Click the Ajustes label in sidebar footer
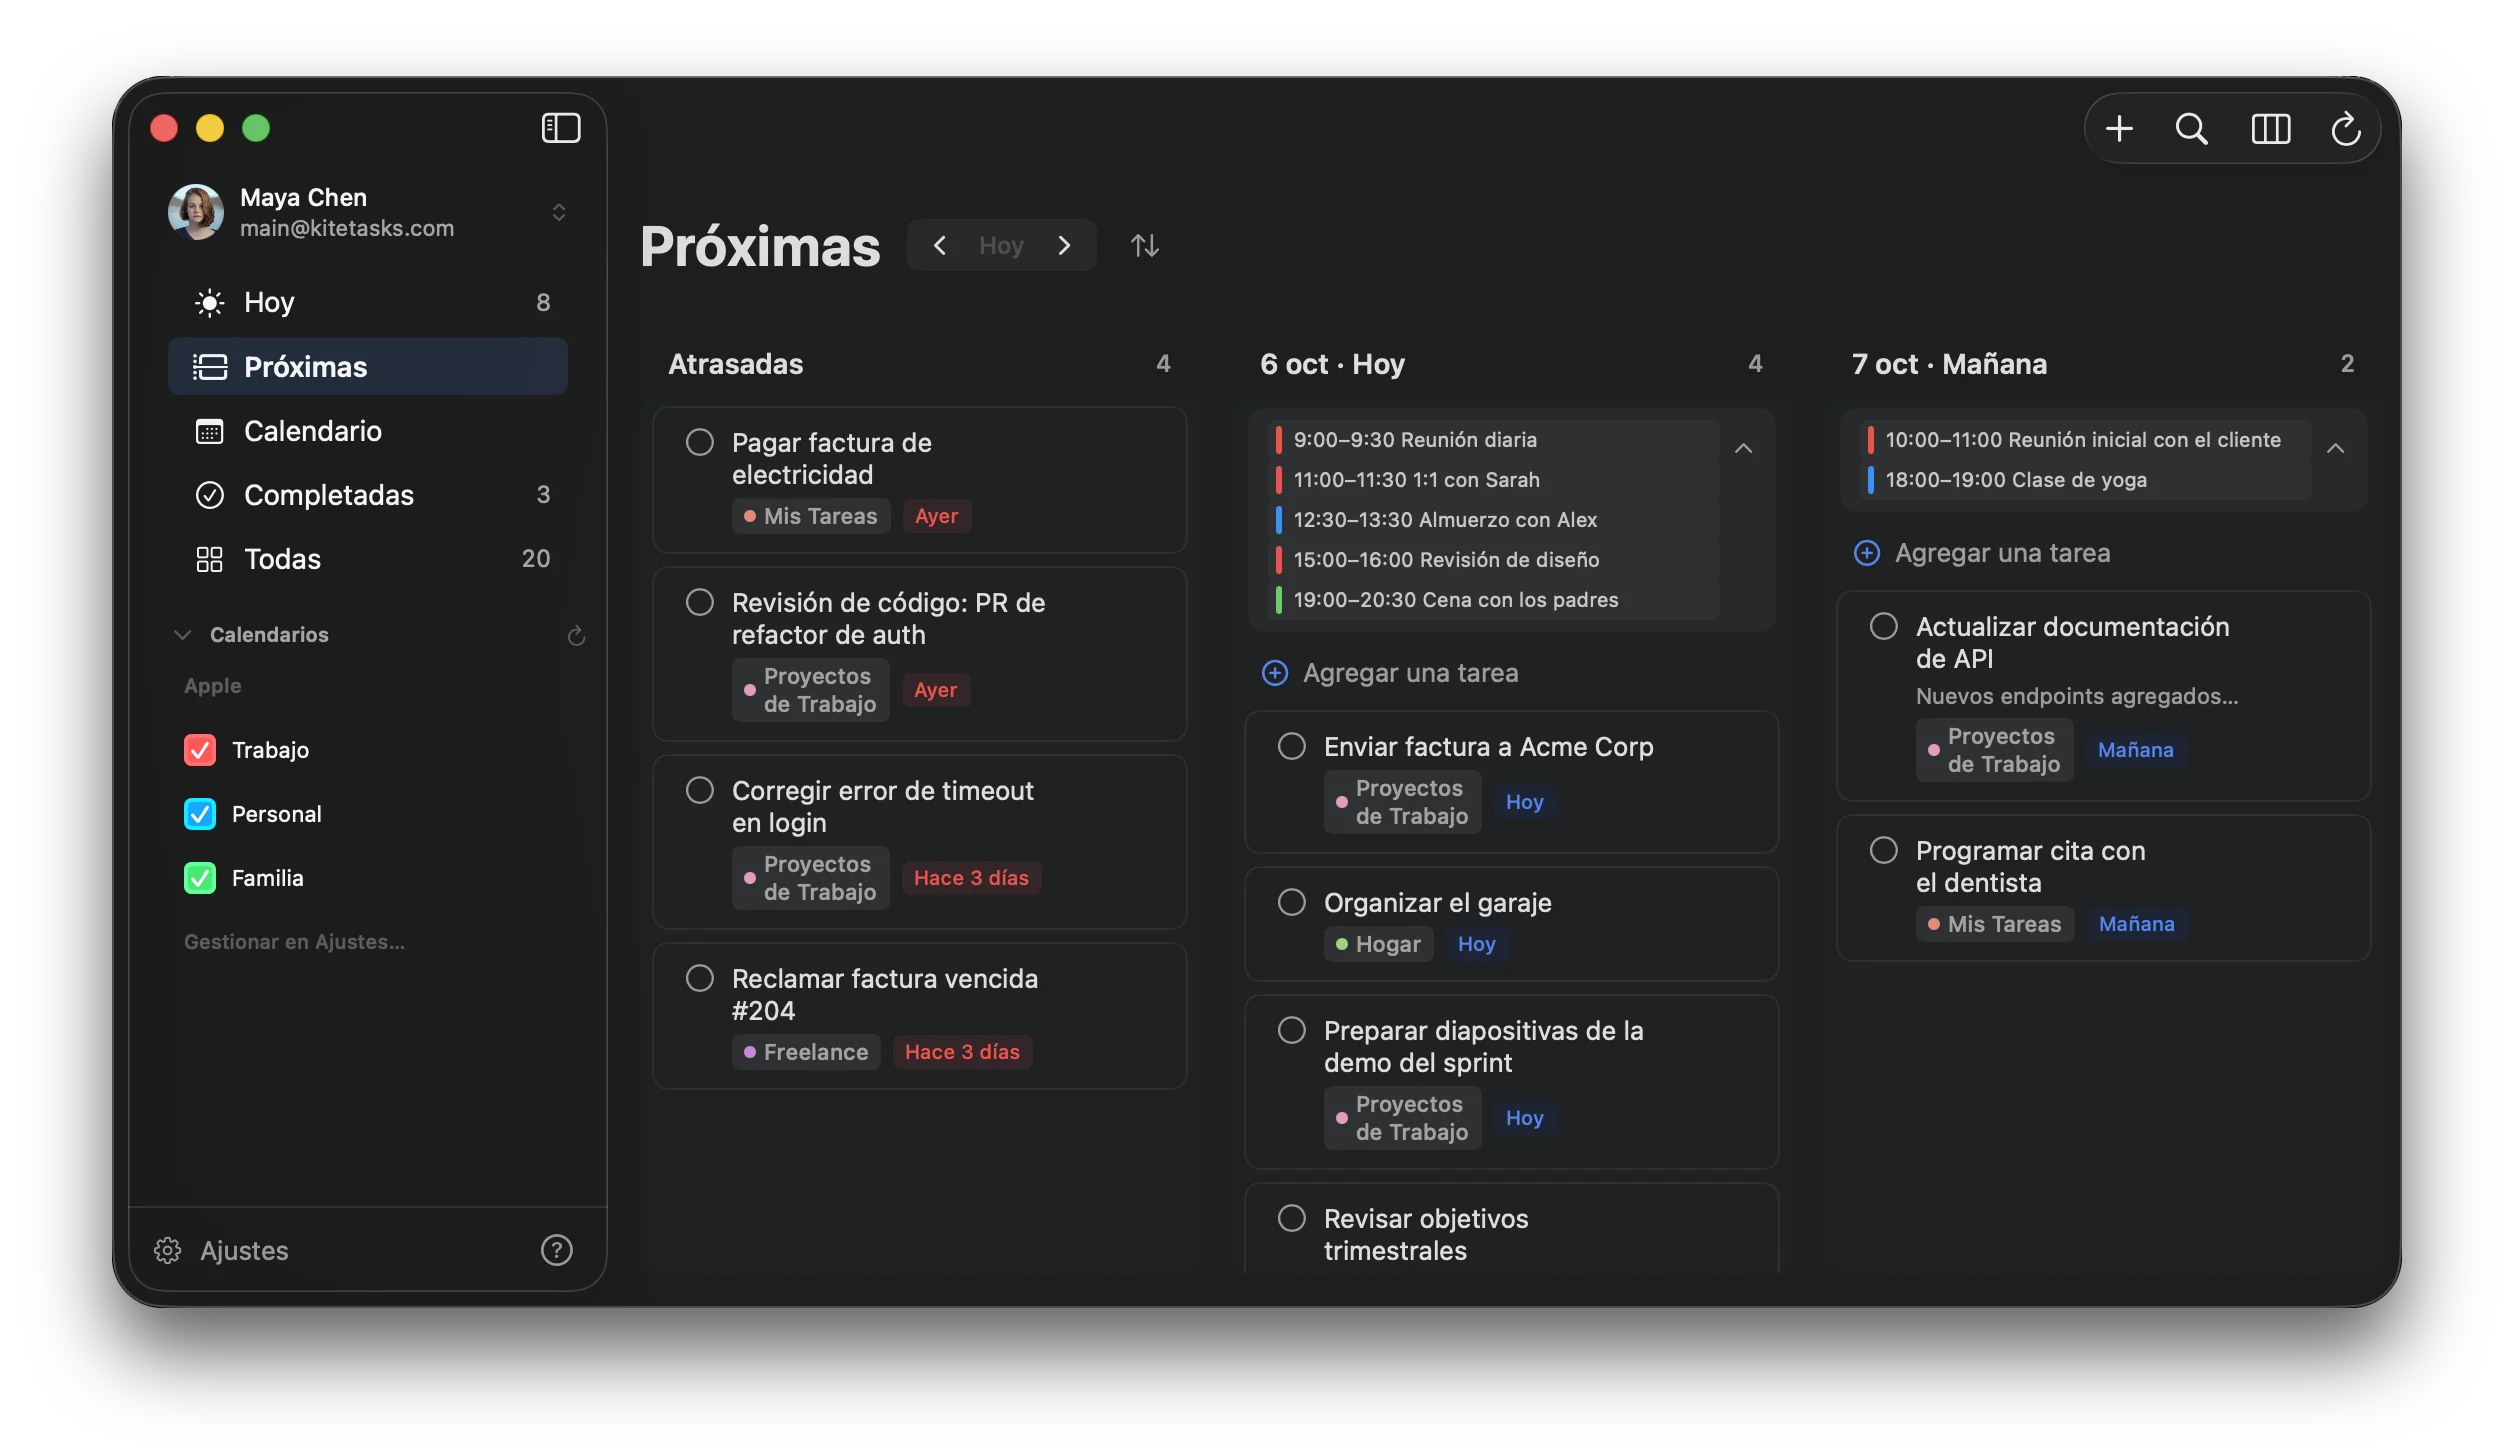The height and width of the screenshot is (1456, 2514). [x=244, y=1250]
